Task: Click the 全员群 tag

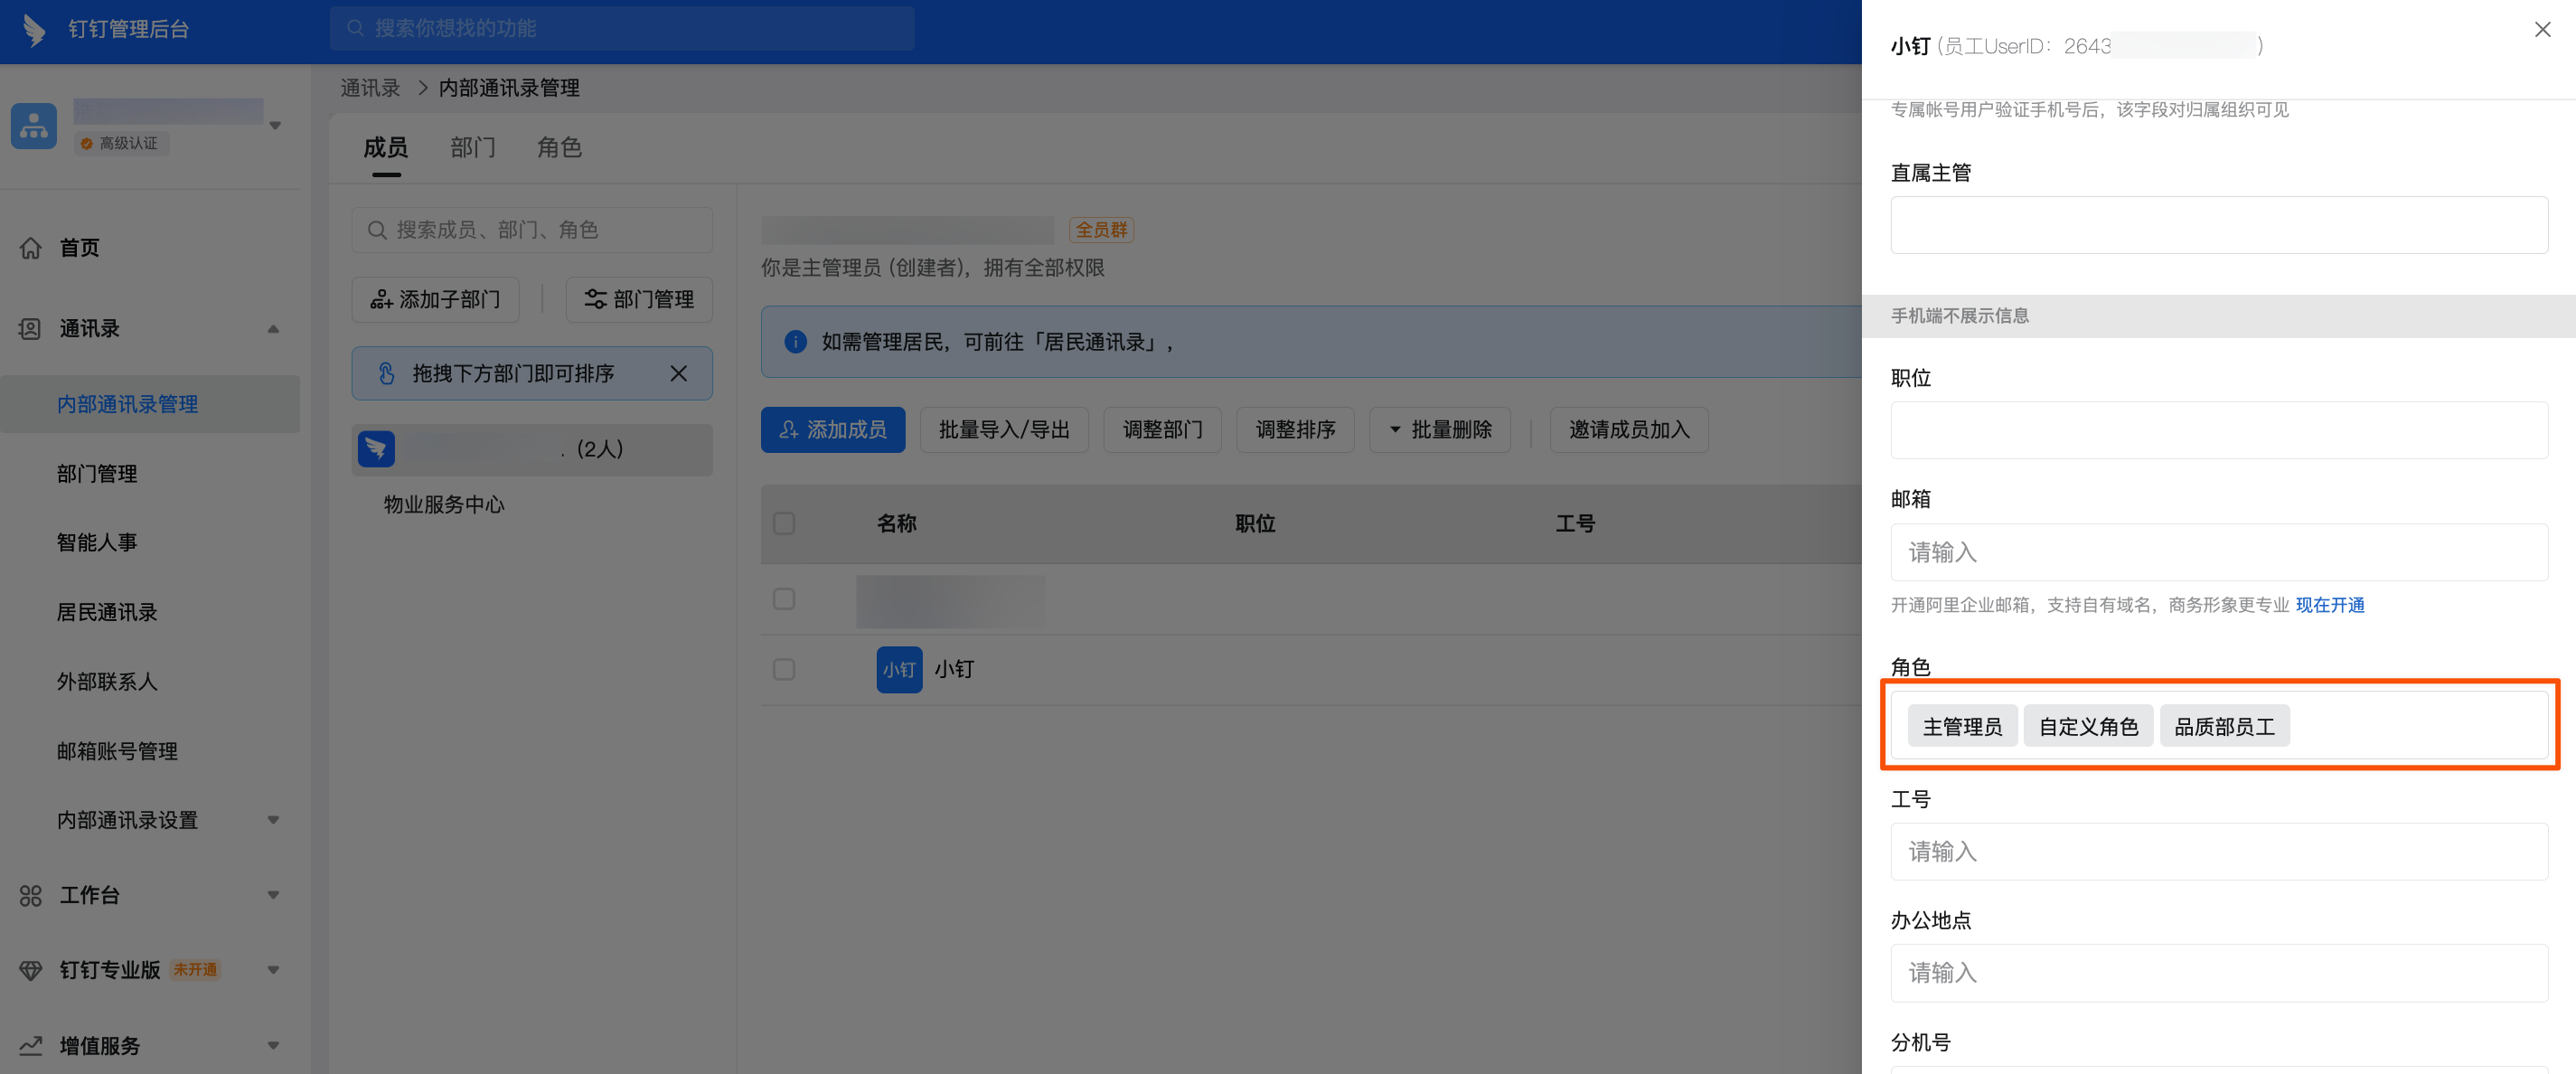Action: 1101,230
